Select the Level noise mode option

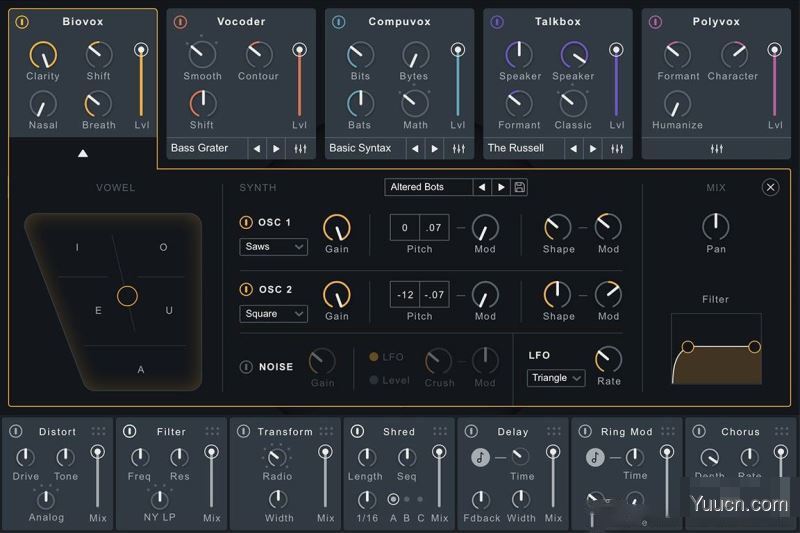tap(373, 380)
